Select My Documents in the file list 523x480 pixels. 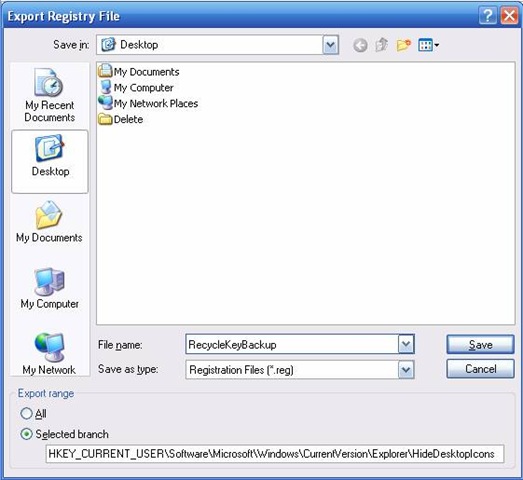point(139,71)
